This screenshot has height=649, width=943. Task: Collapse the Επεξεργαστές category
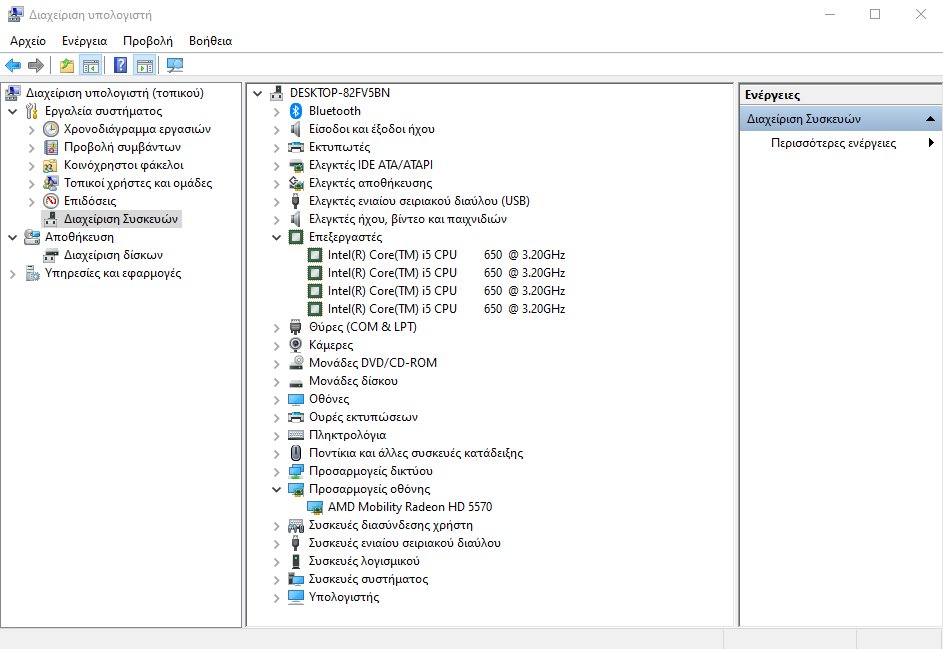[276, 237]
